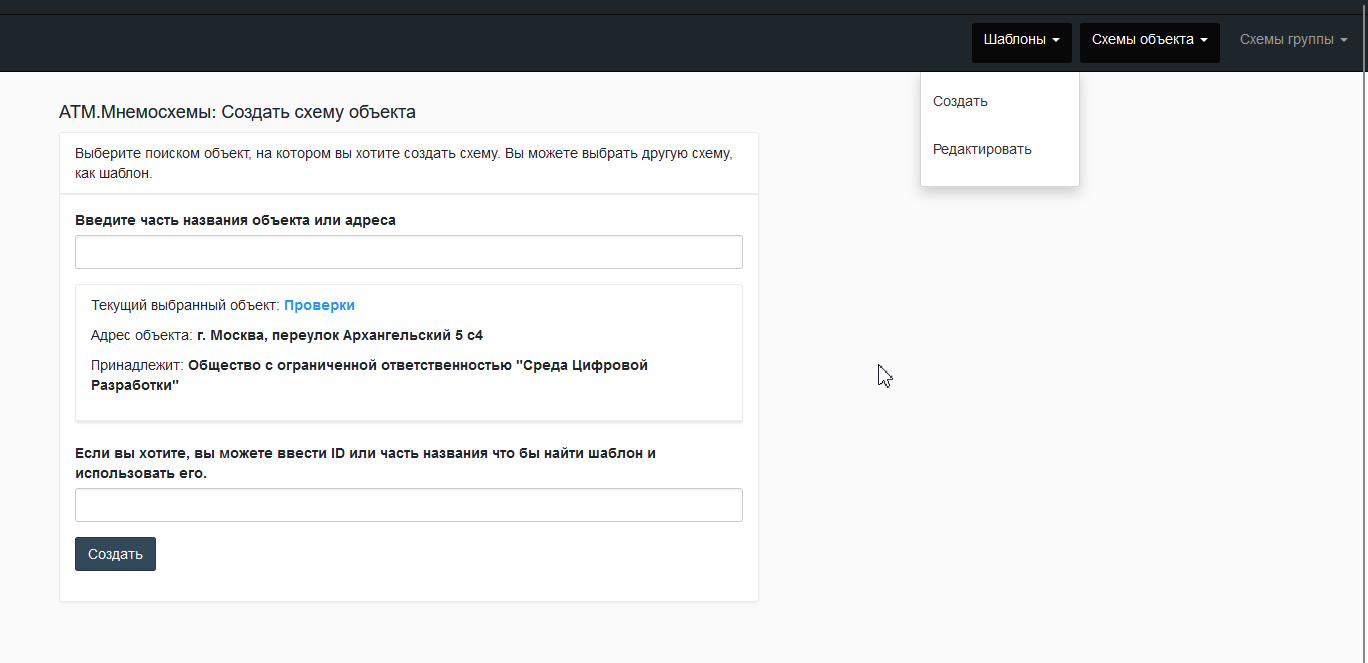Choose Редактировать from the dropdown menu
This screenshot has height=663, width=1368.
tap(982, 149)
